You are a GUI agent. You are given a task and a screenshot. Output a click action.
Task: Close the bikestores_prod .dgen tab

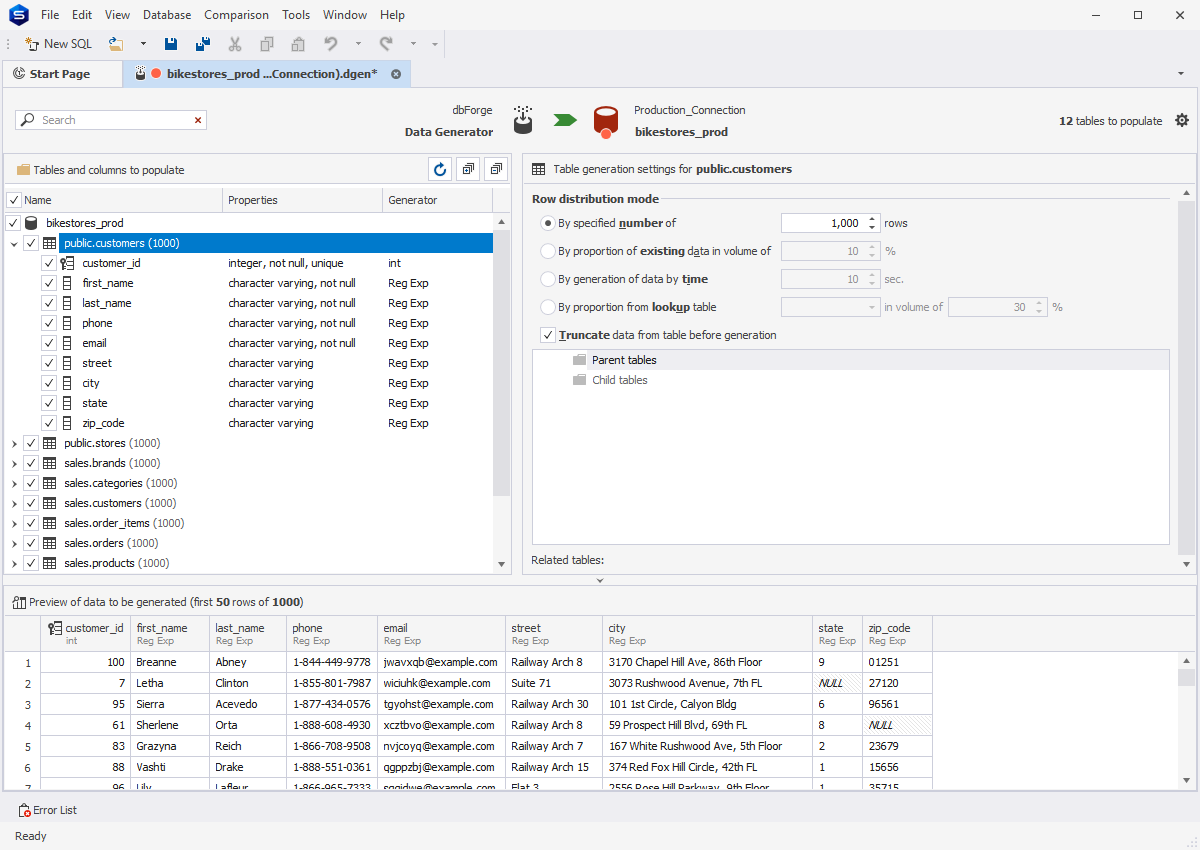pyautogui.click(x=396, y=74)
